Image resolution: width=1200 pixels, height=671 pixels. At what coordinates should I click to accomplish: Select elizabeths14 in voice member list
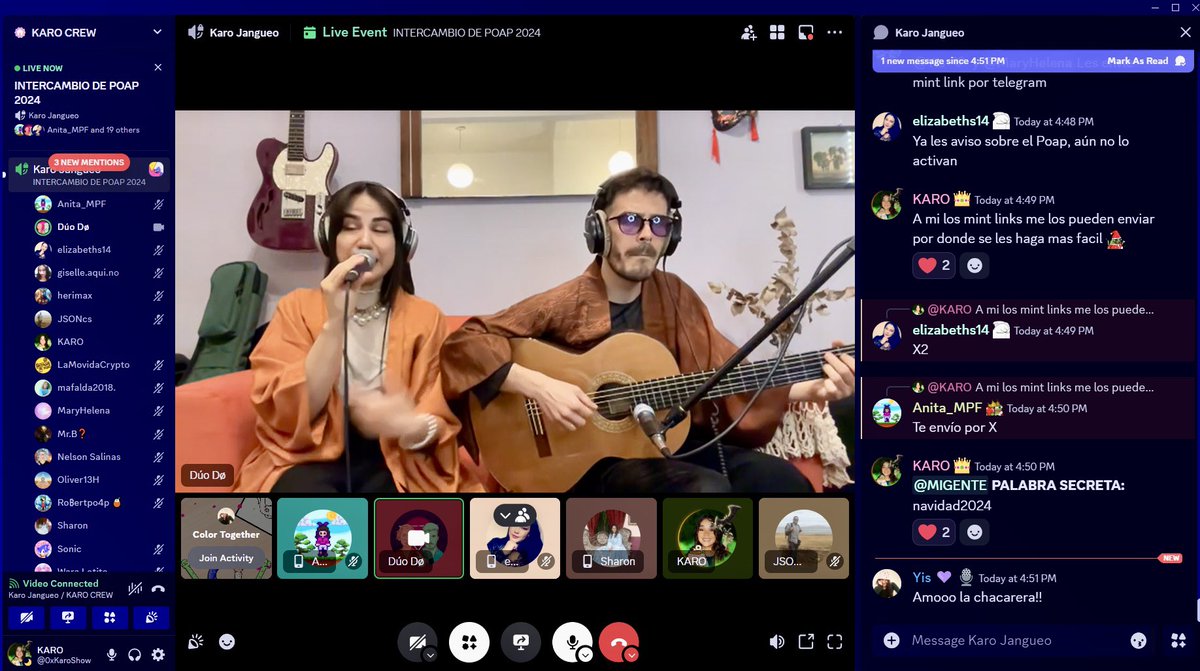[x=100, y=250]
